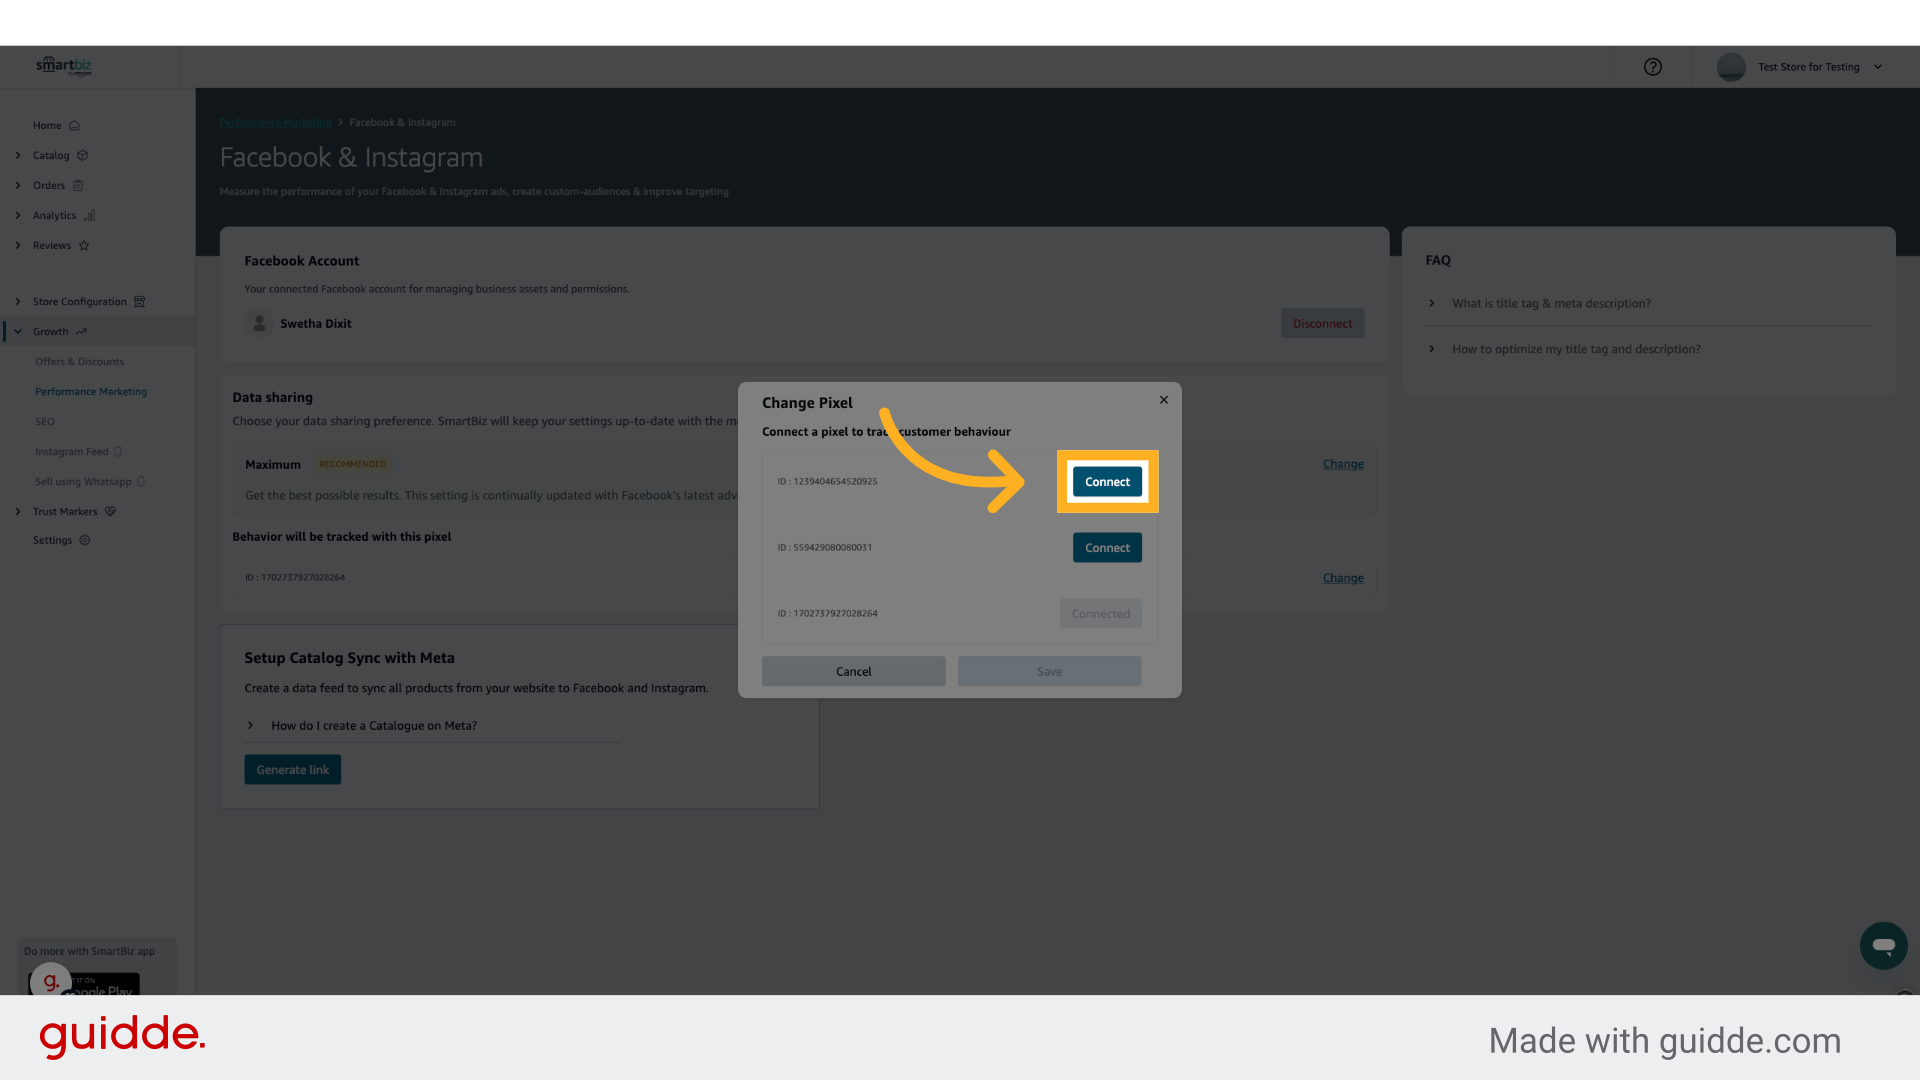Click the Growth trend icon
1920x1080 pixels.
click(x=81, y=332)
